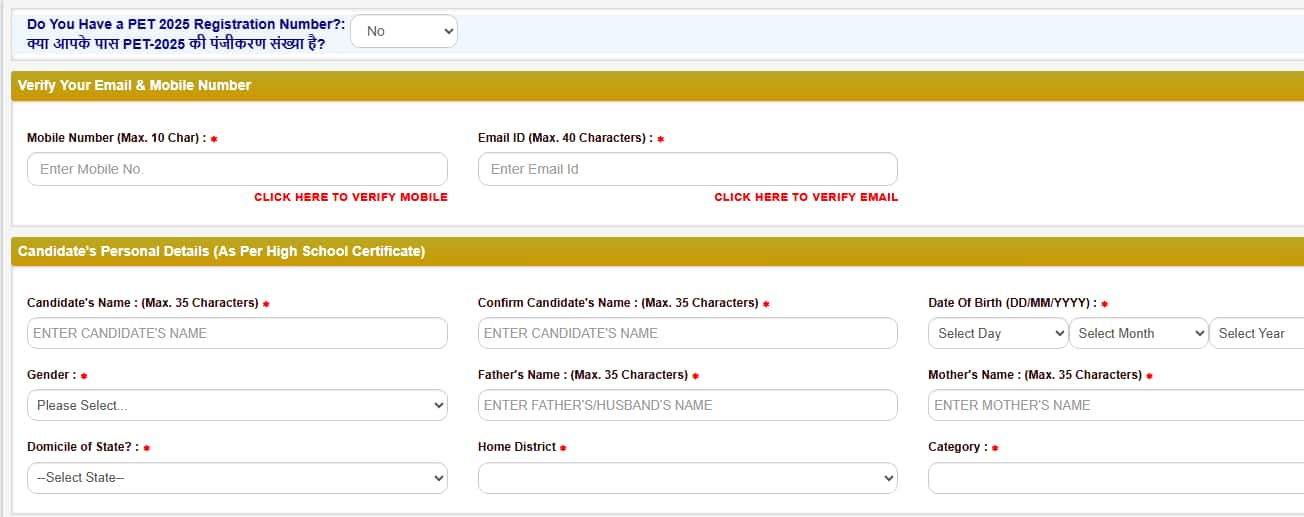Expand the Gender 'Please Select' dropdown
Image resolution: width=1304 pixels, height=517 pixels.
point(237,405)
